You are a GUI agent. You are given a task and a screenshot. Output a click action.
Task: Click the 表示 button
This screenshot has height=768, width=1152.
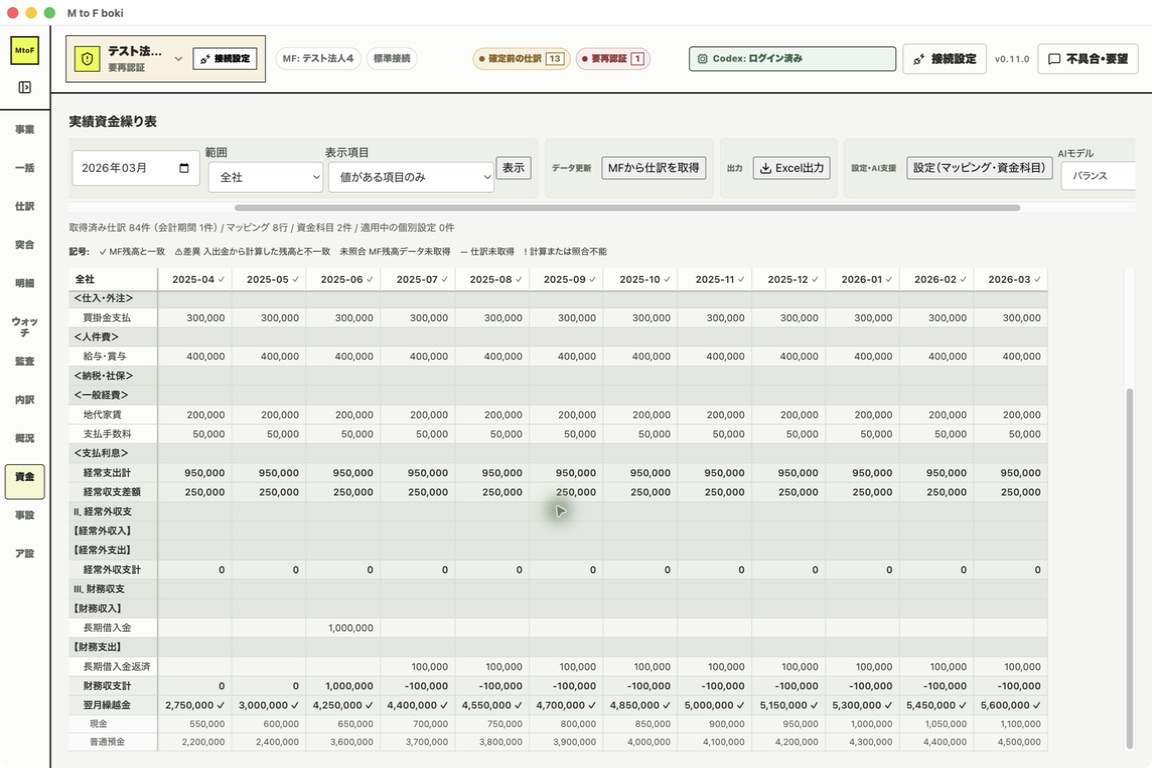[514, 168]
